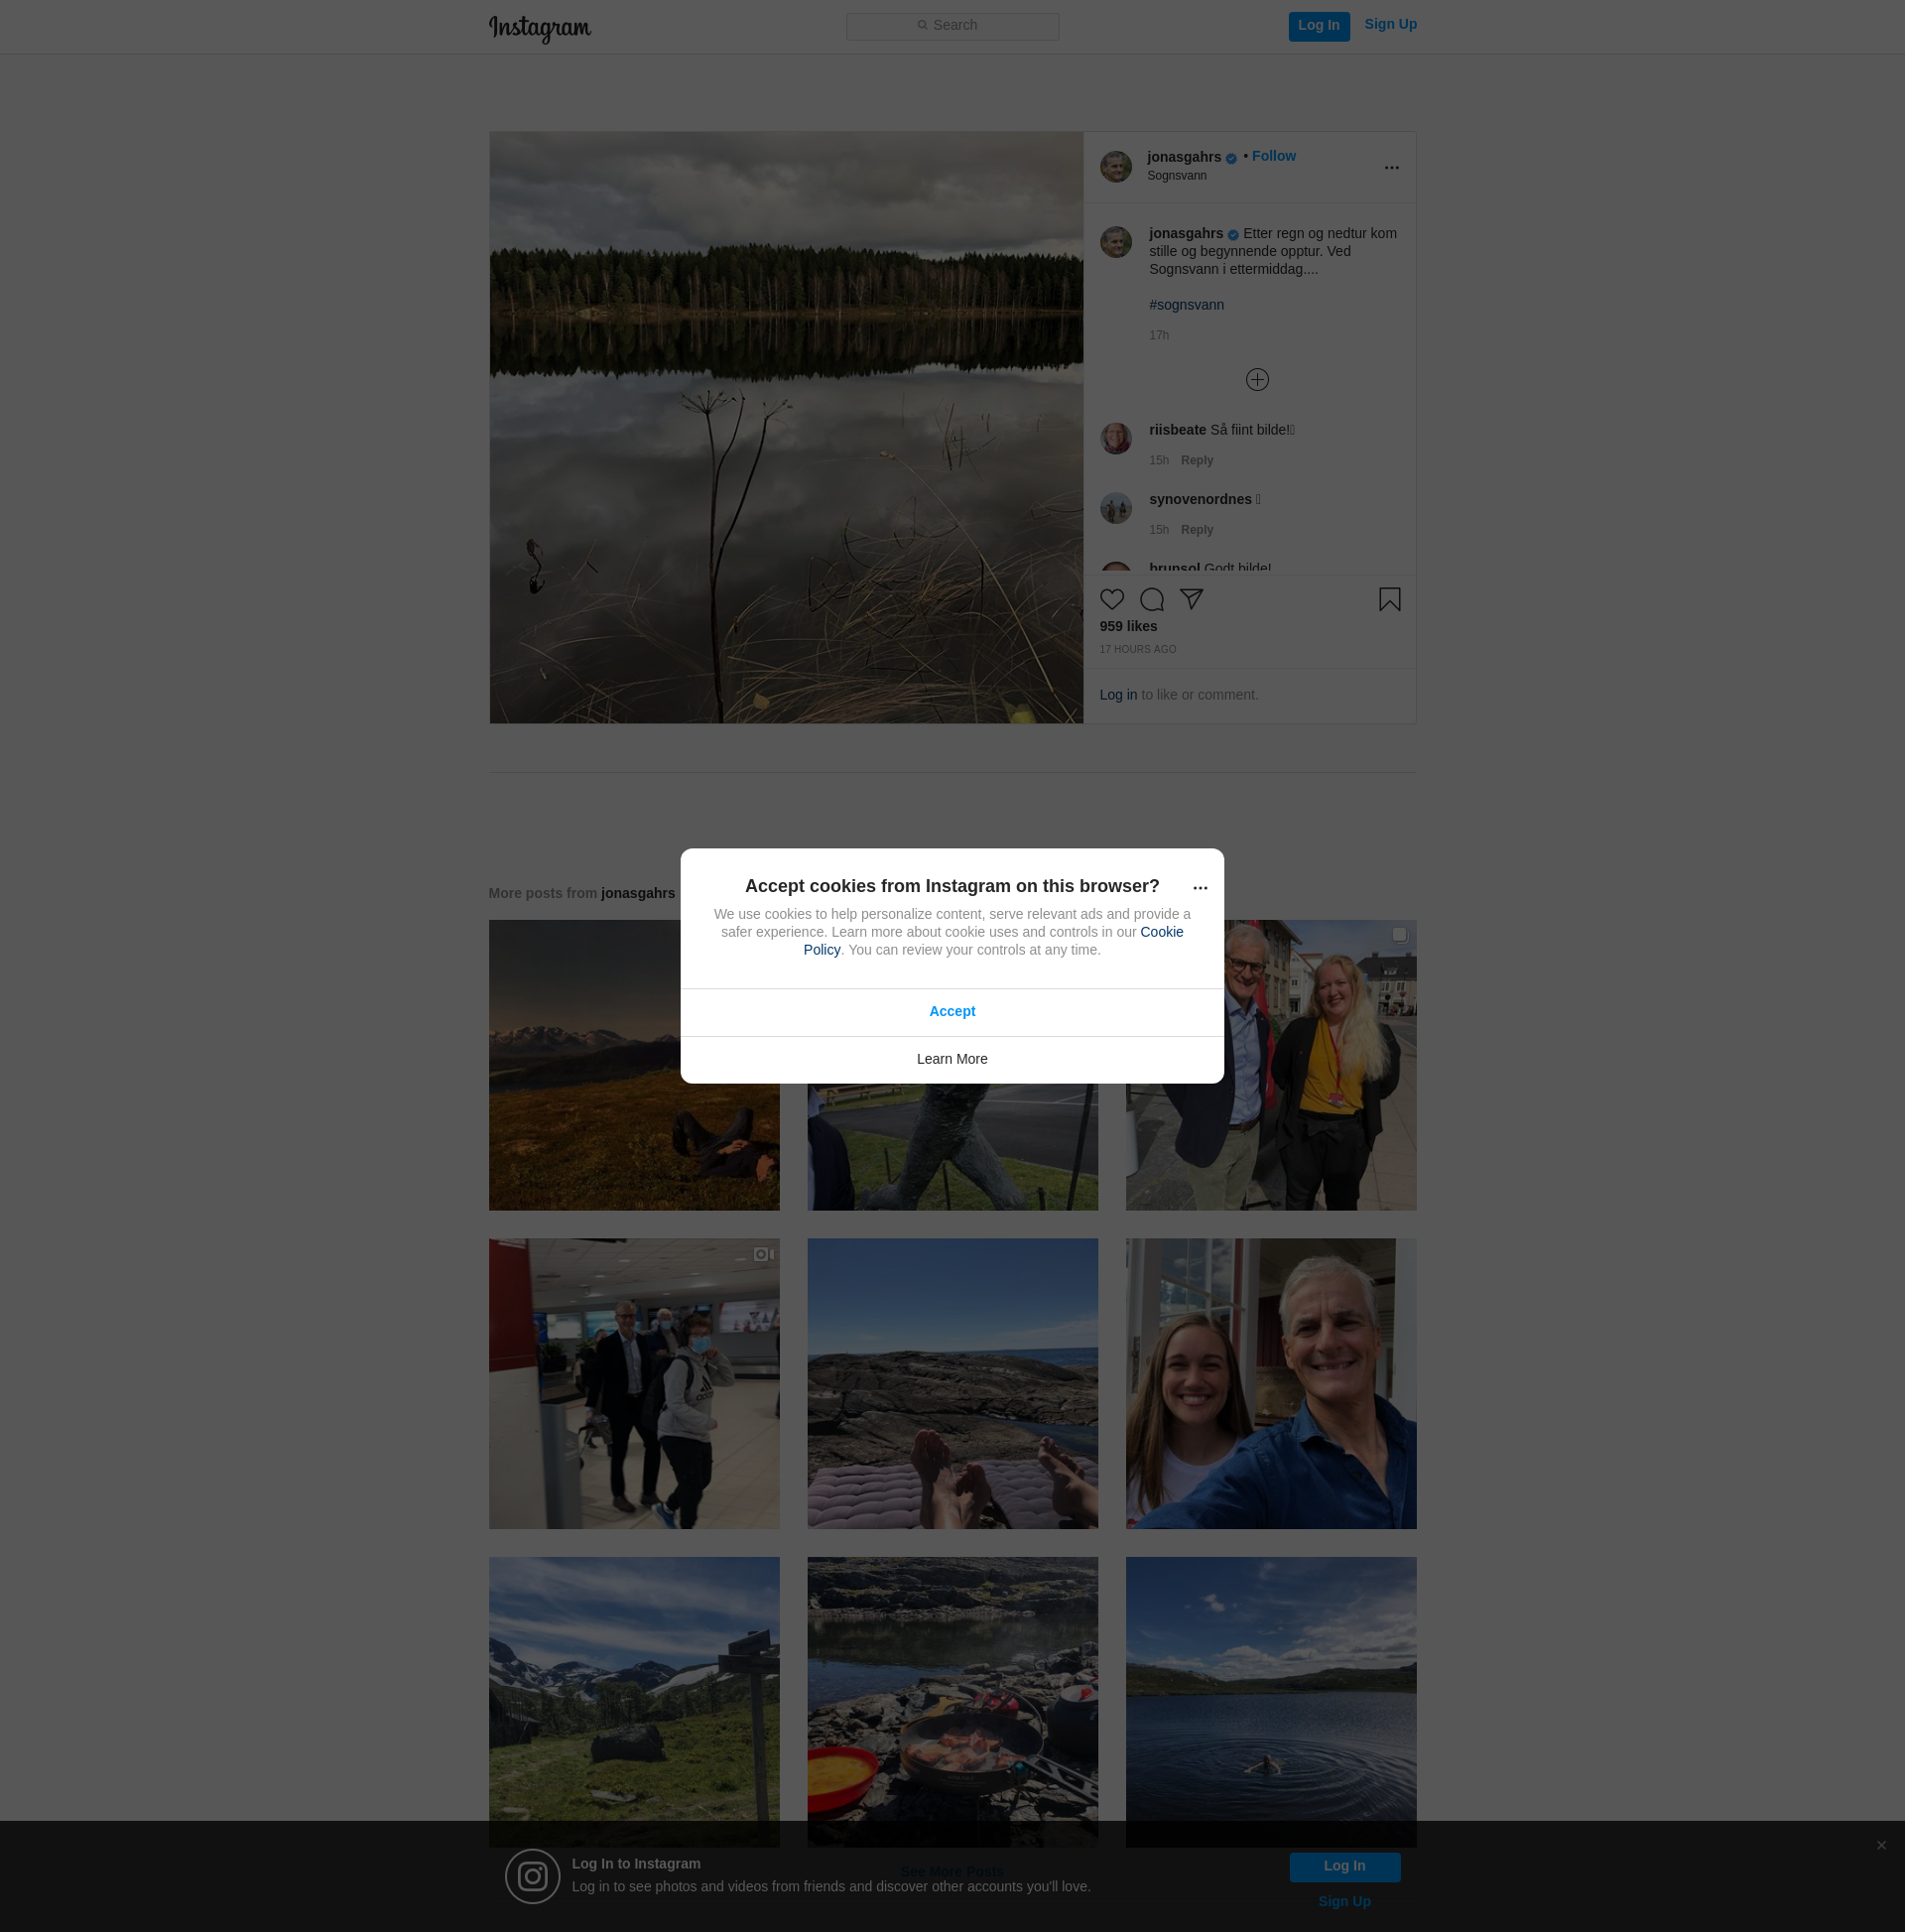1905x1932 pixels.
Task: Reply to riisbeate's comment
Action: [1196, 460]
